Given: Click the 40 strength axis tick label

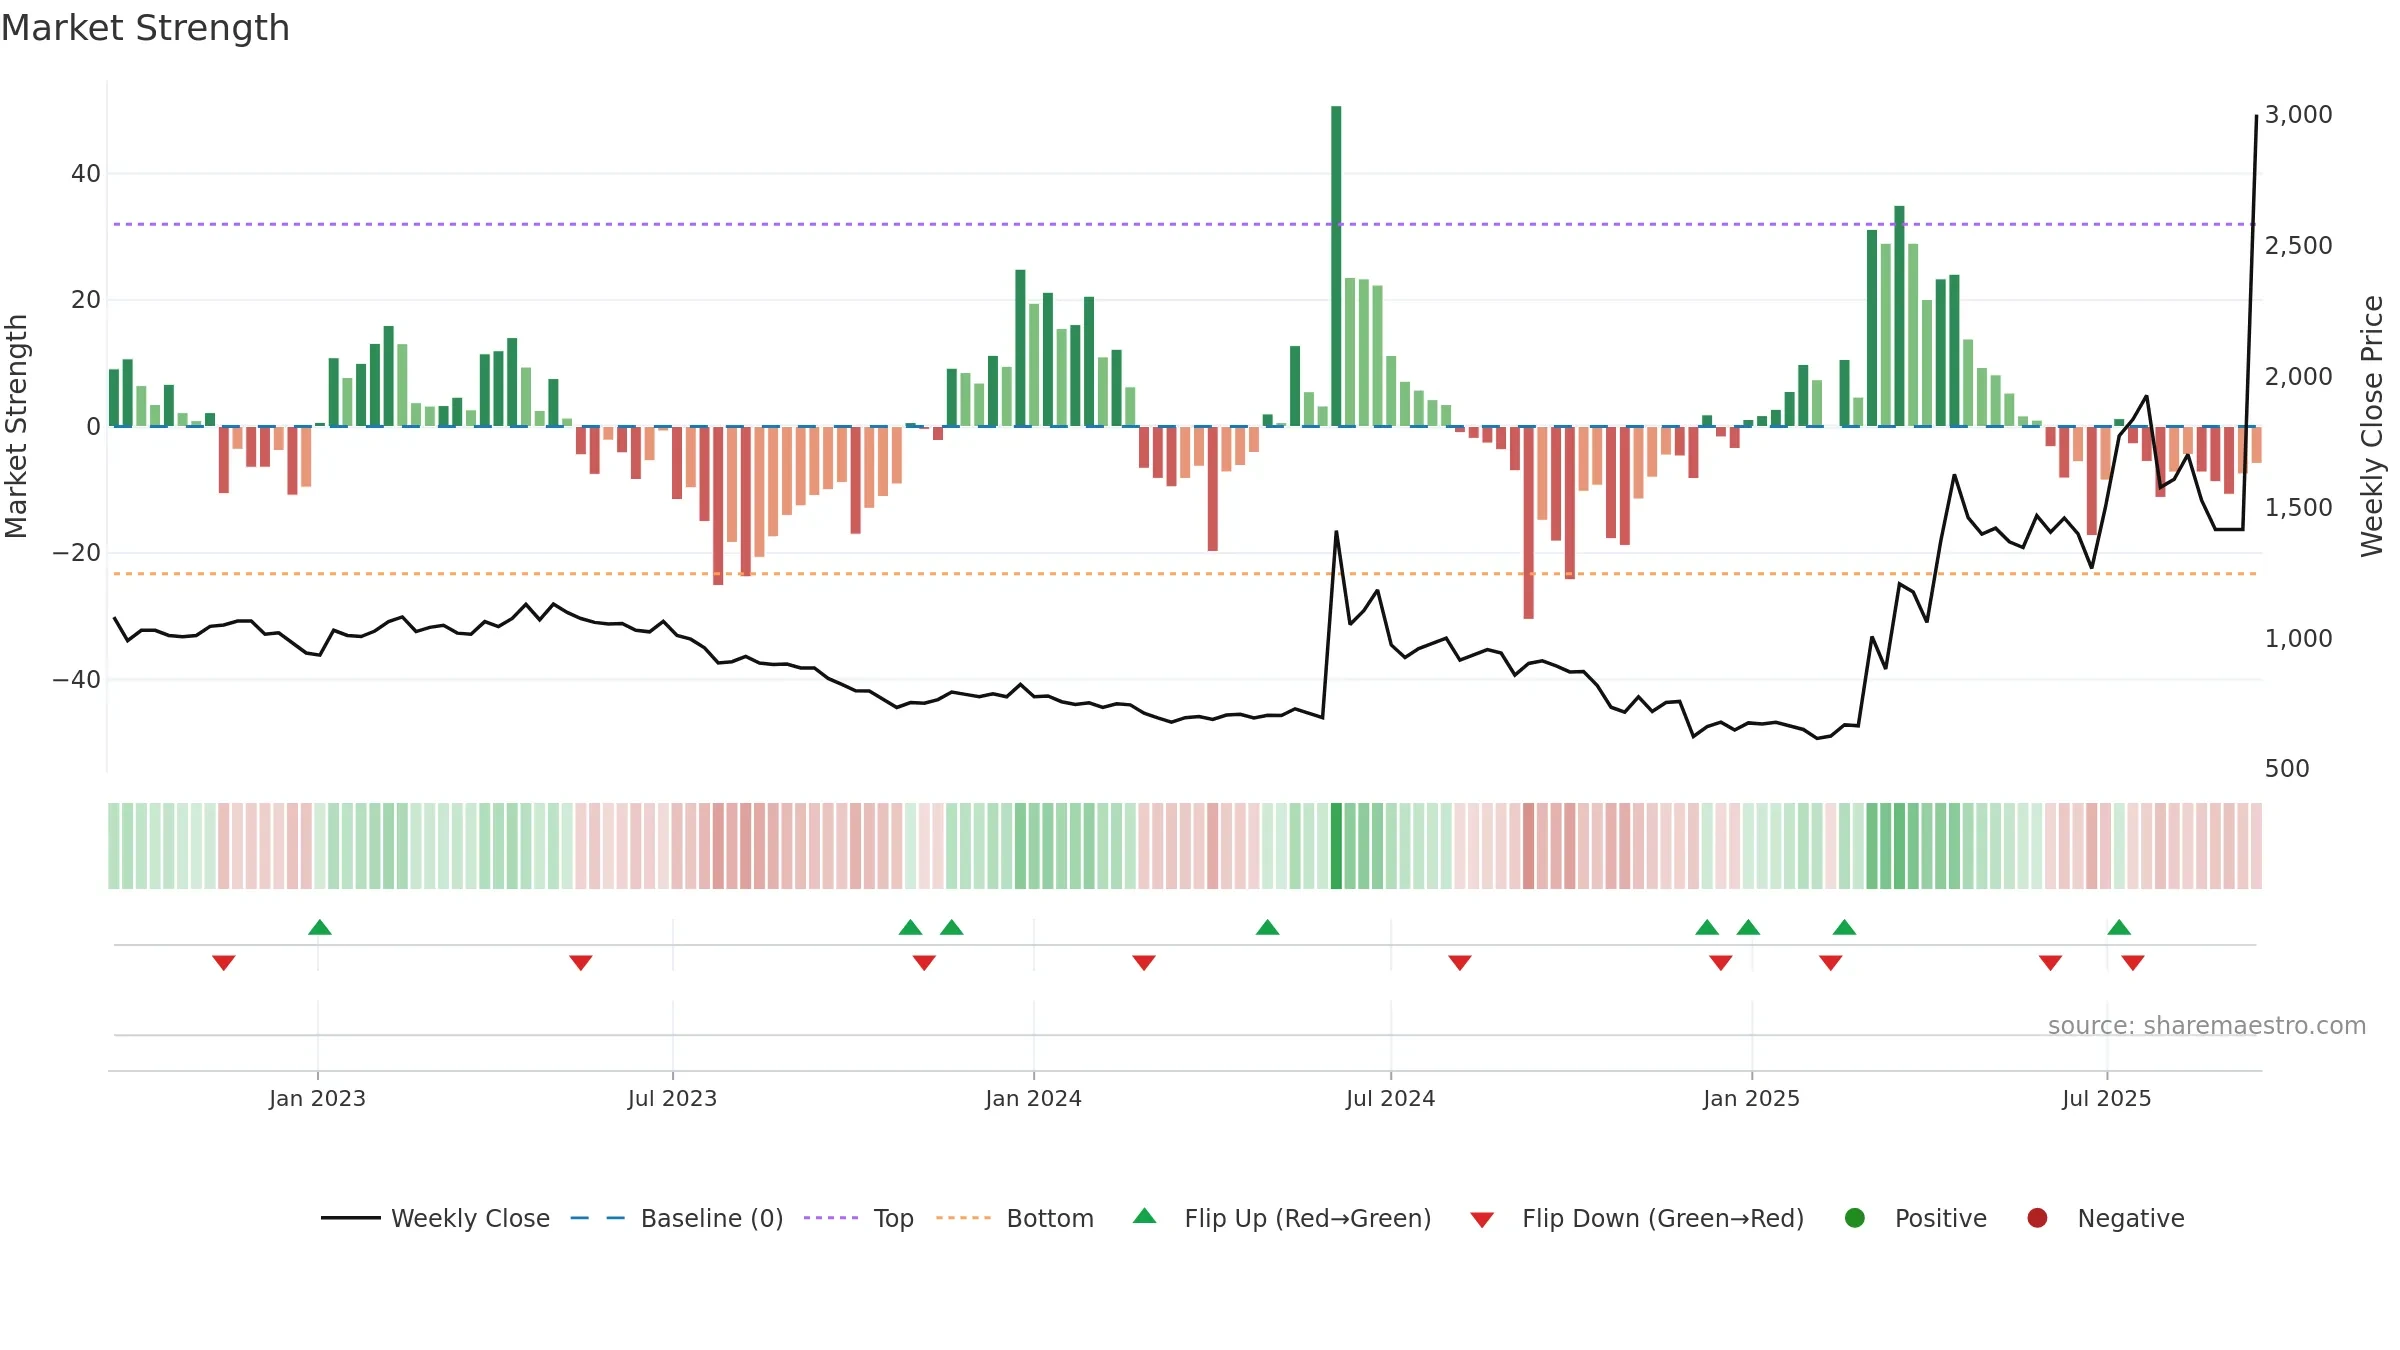Looking at the screenshot, I should click(86, 174).
